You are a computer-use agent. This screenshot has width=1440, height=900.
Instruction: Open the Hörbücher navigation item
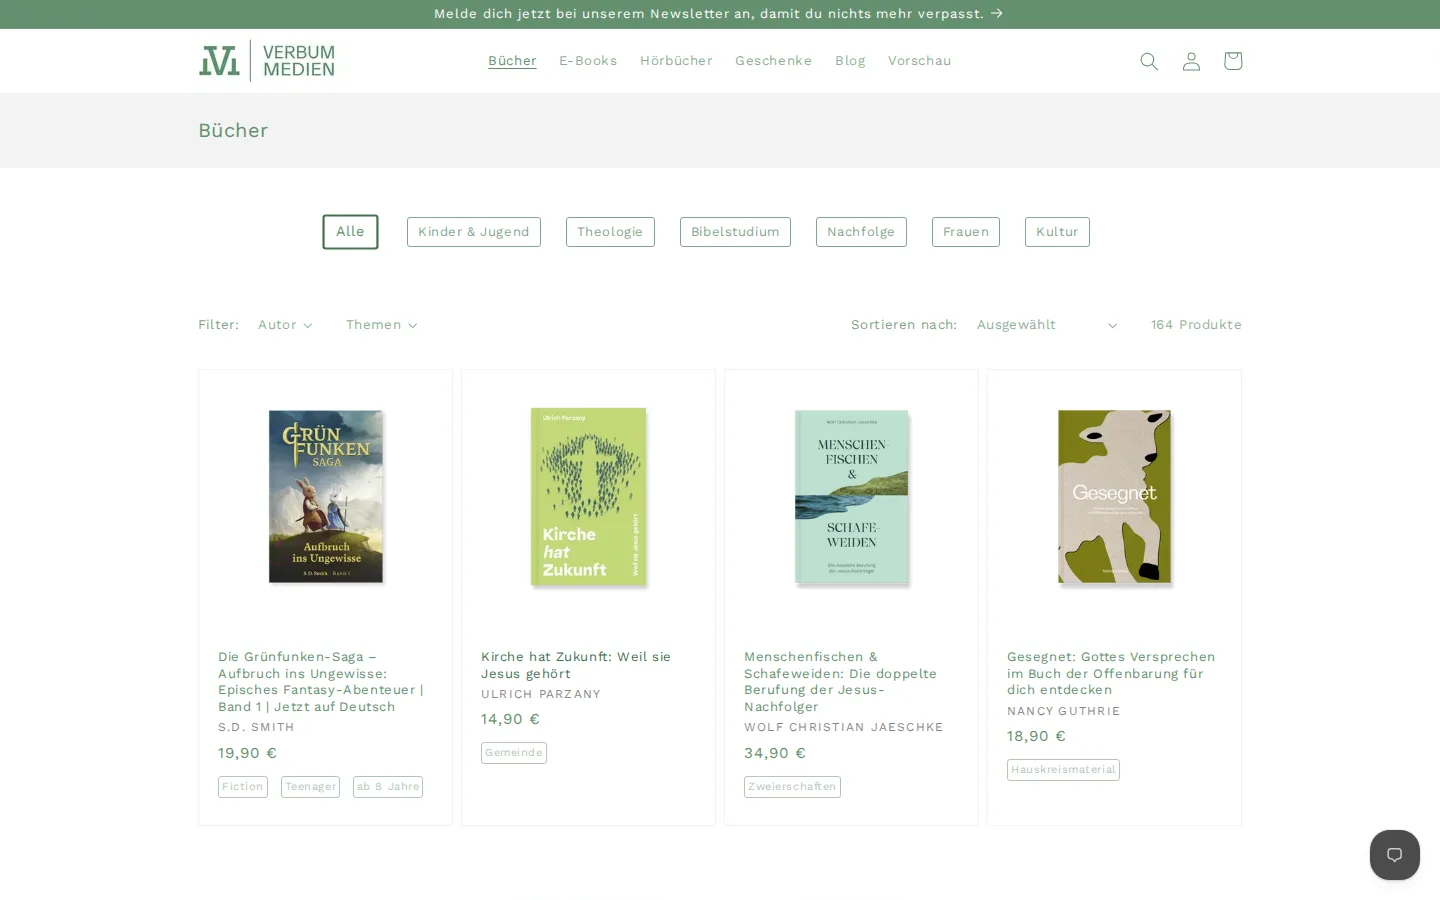(676, 61)
